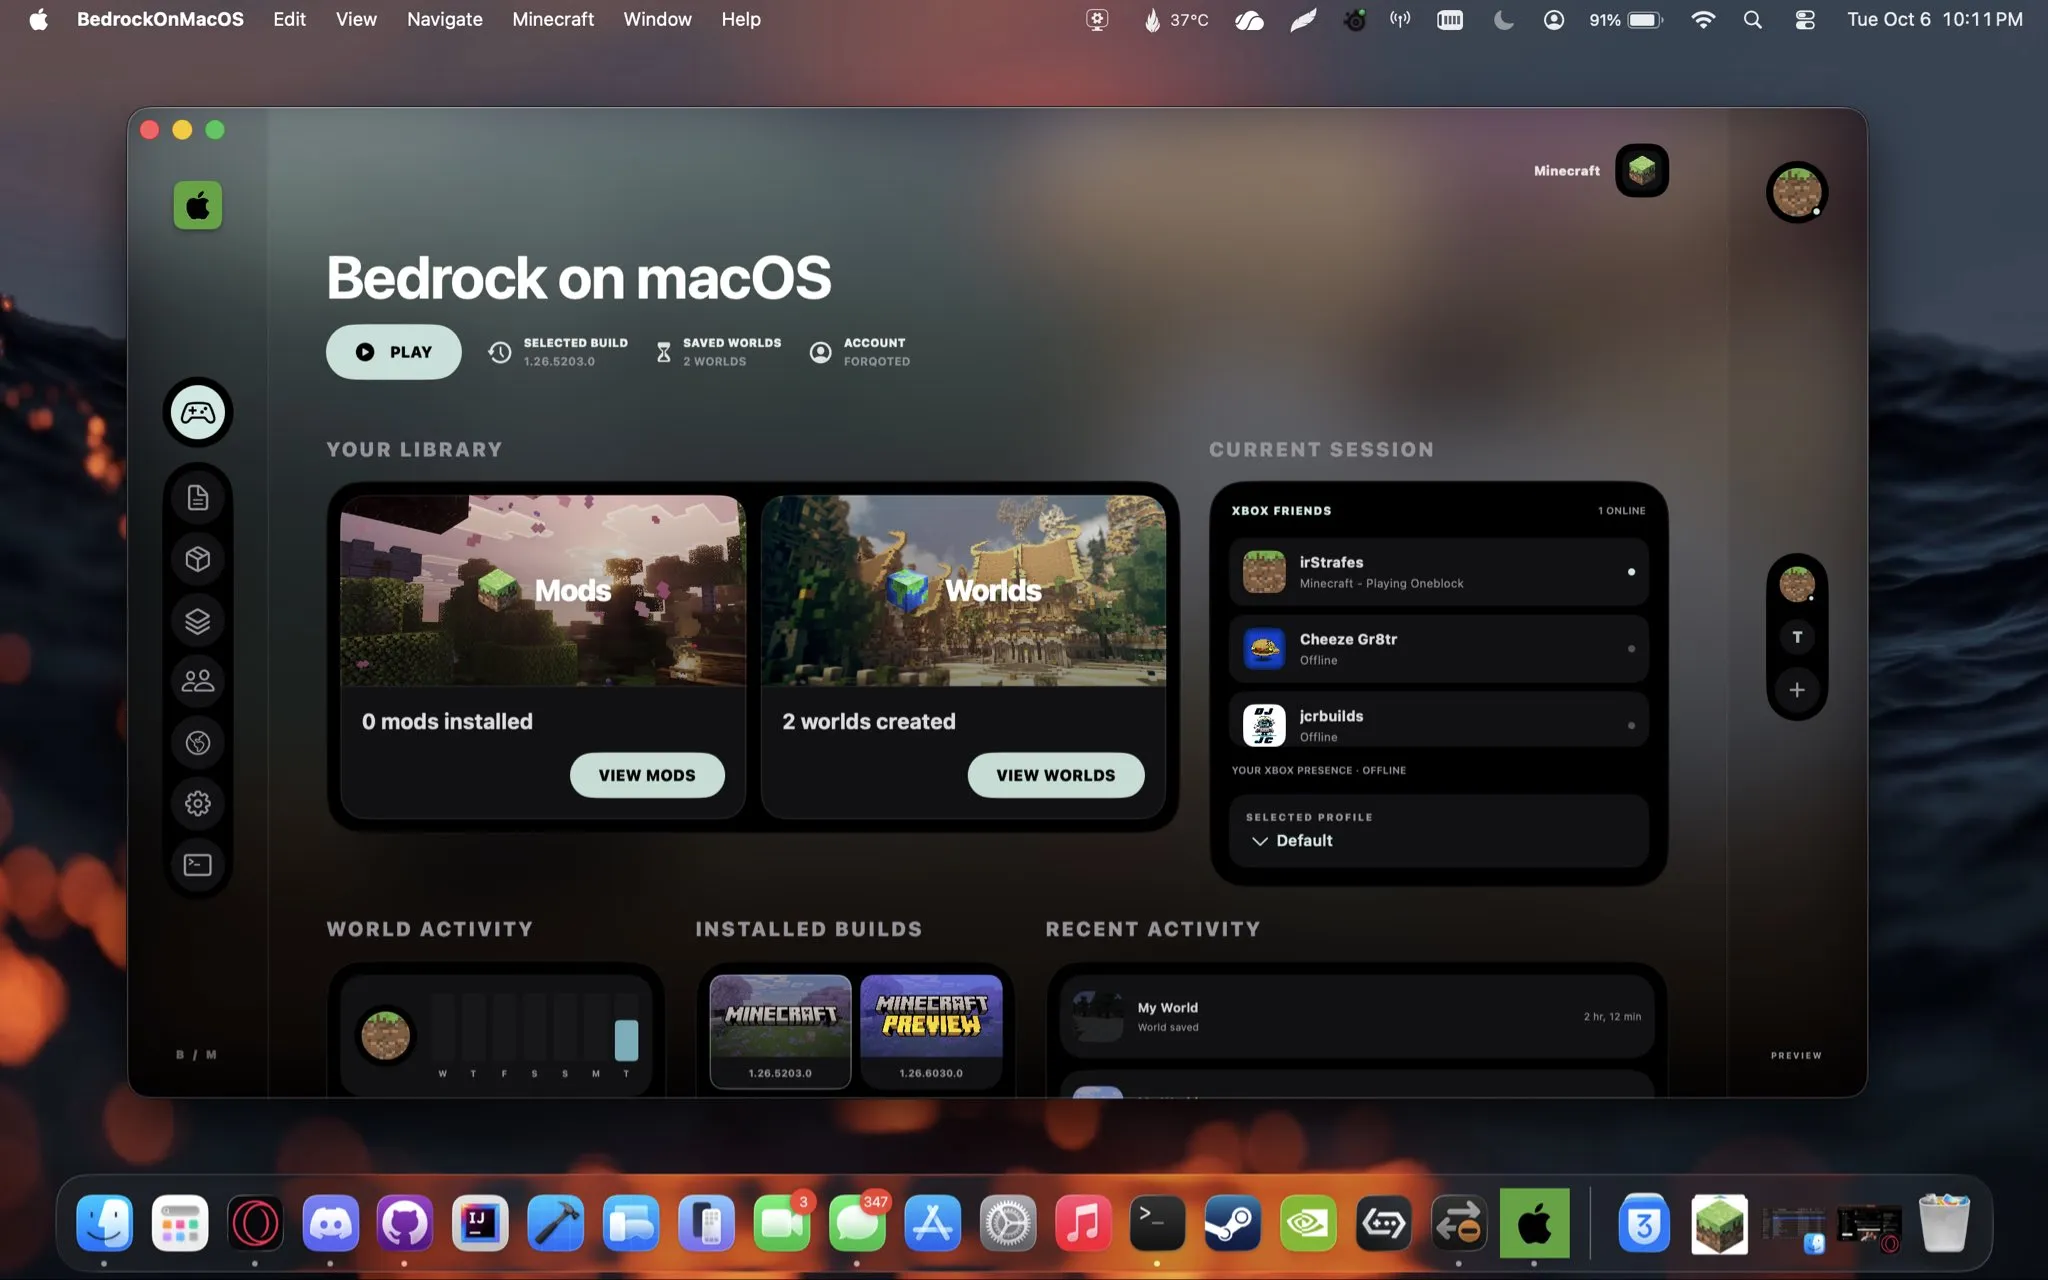This screenshot has width=2048, height=1280.
Task: Open the globe sidebar icon
Action: point(198,742)
